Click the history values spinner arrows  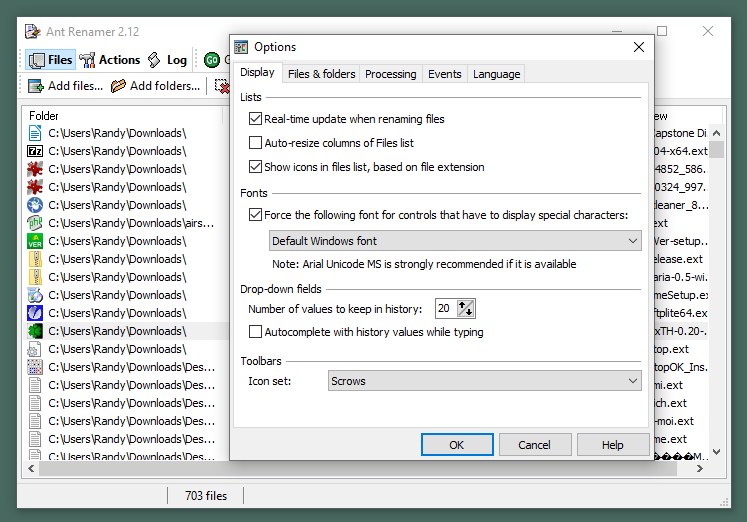(465, 309)
